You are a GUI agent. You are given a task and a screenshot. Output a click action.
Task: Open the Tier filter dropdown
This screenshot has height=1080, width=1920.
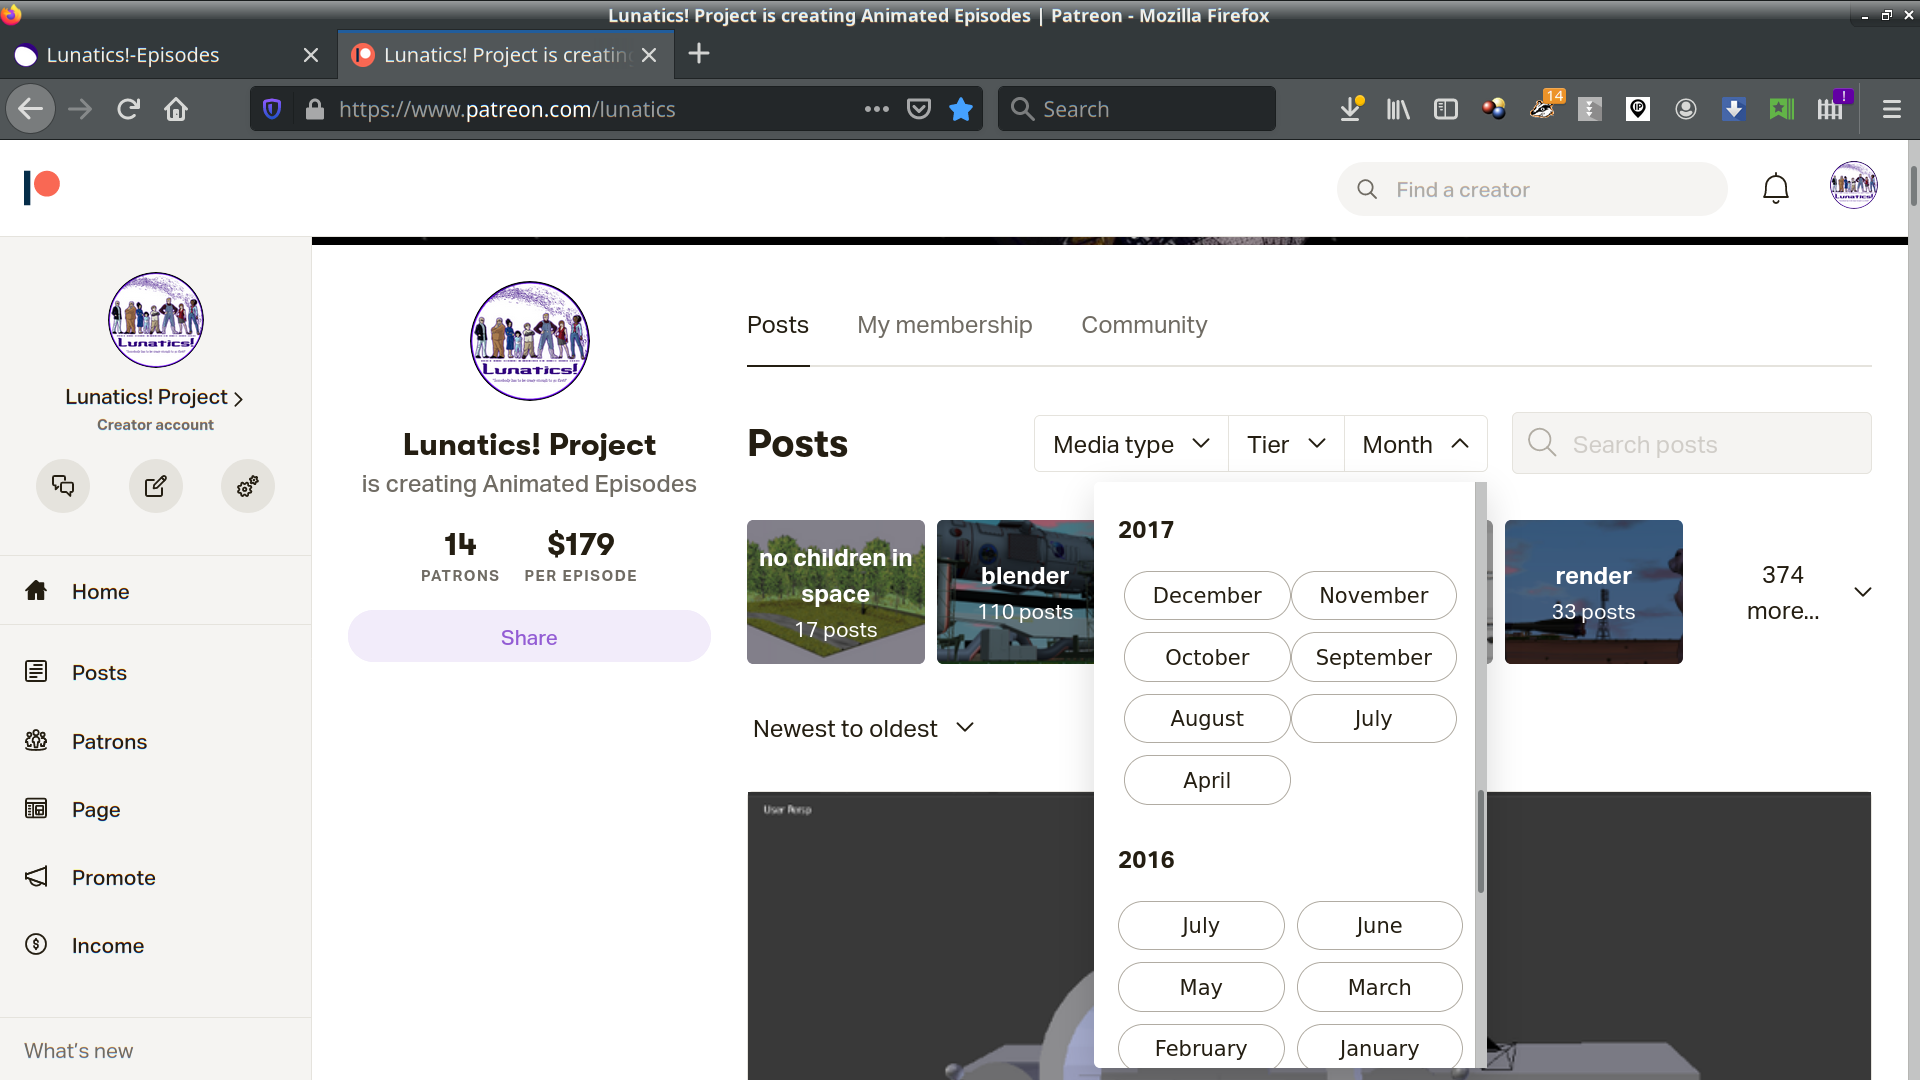tap(1285, 445)
